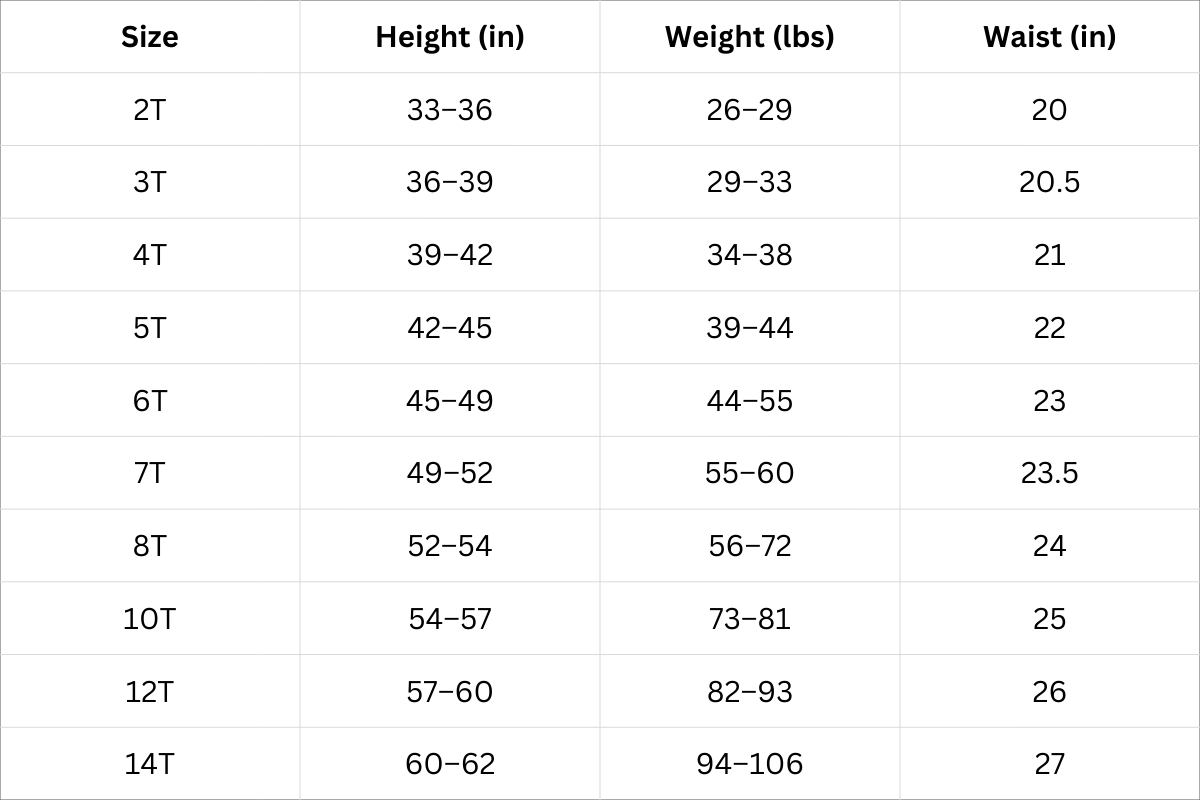Click the 44–55 weight cell
Screen dimensions: 1200x800
(750, 401)
